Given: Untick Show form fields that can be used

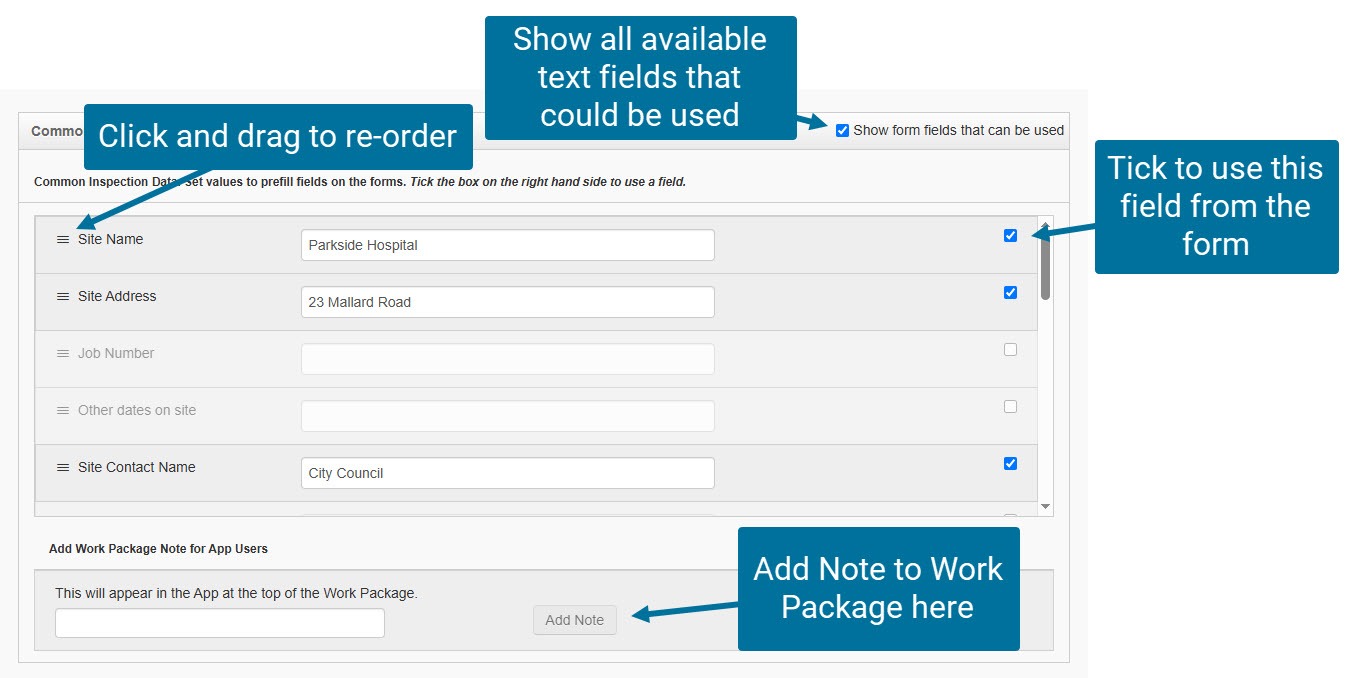Looking at the screenshot, I should tap(842, 131).
